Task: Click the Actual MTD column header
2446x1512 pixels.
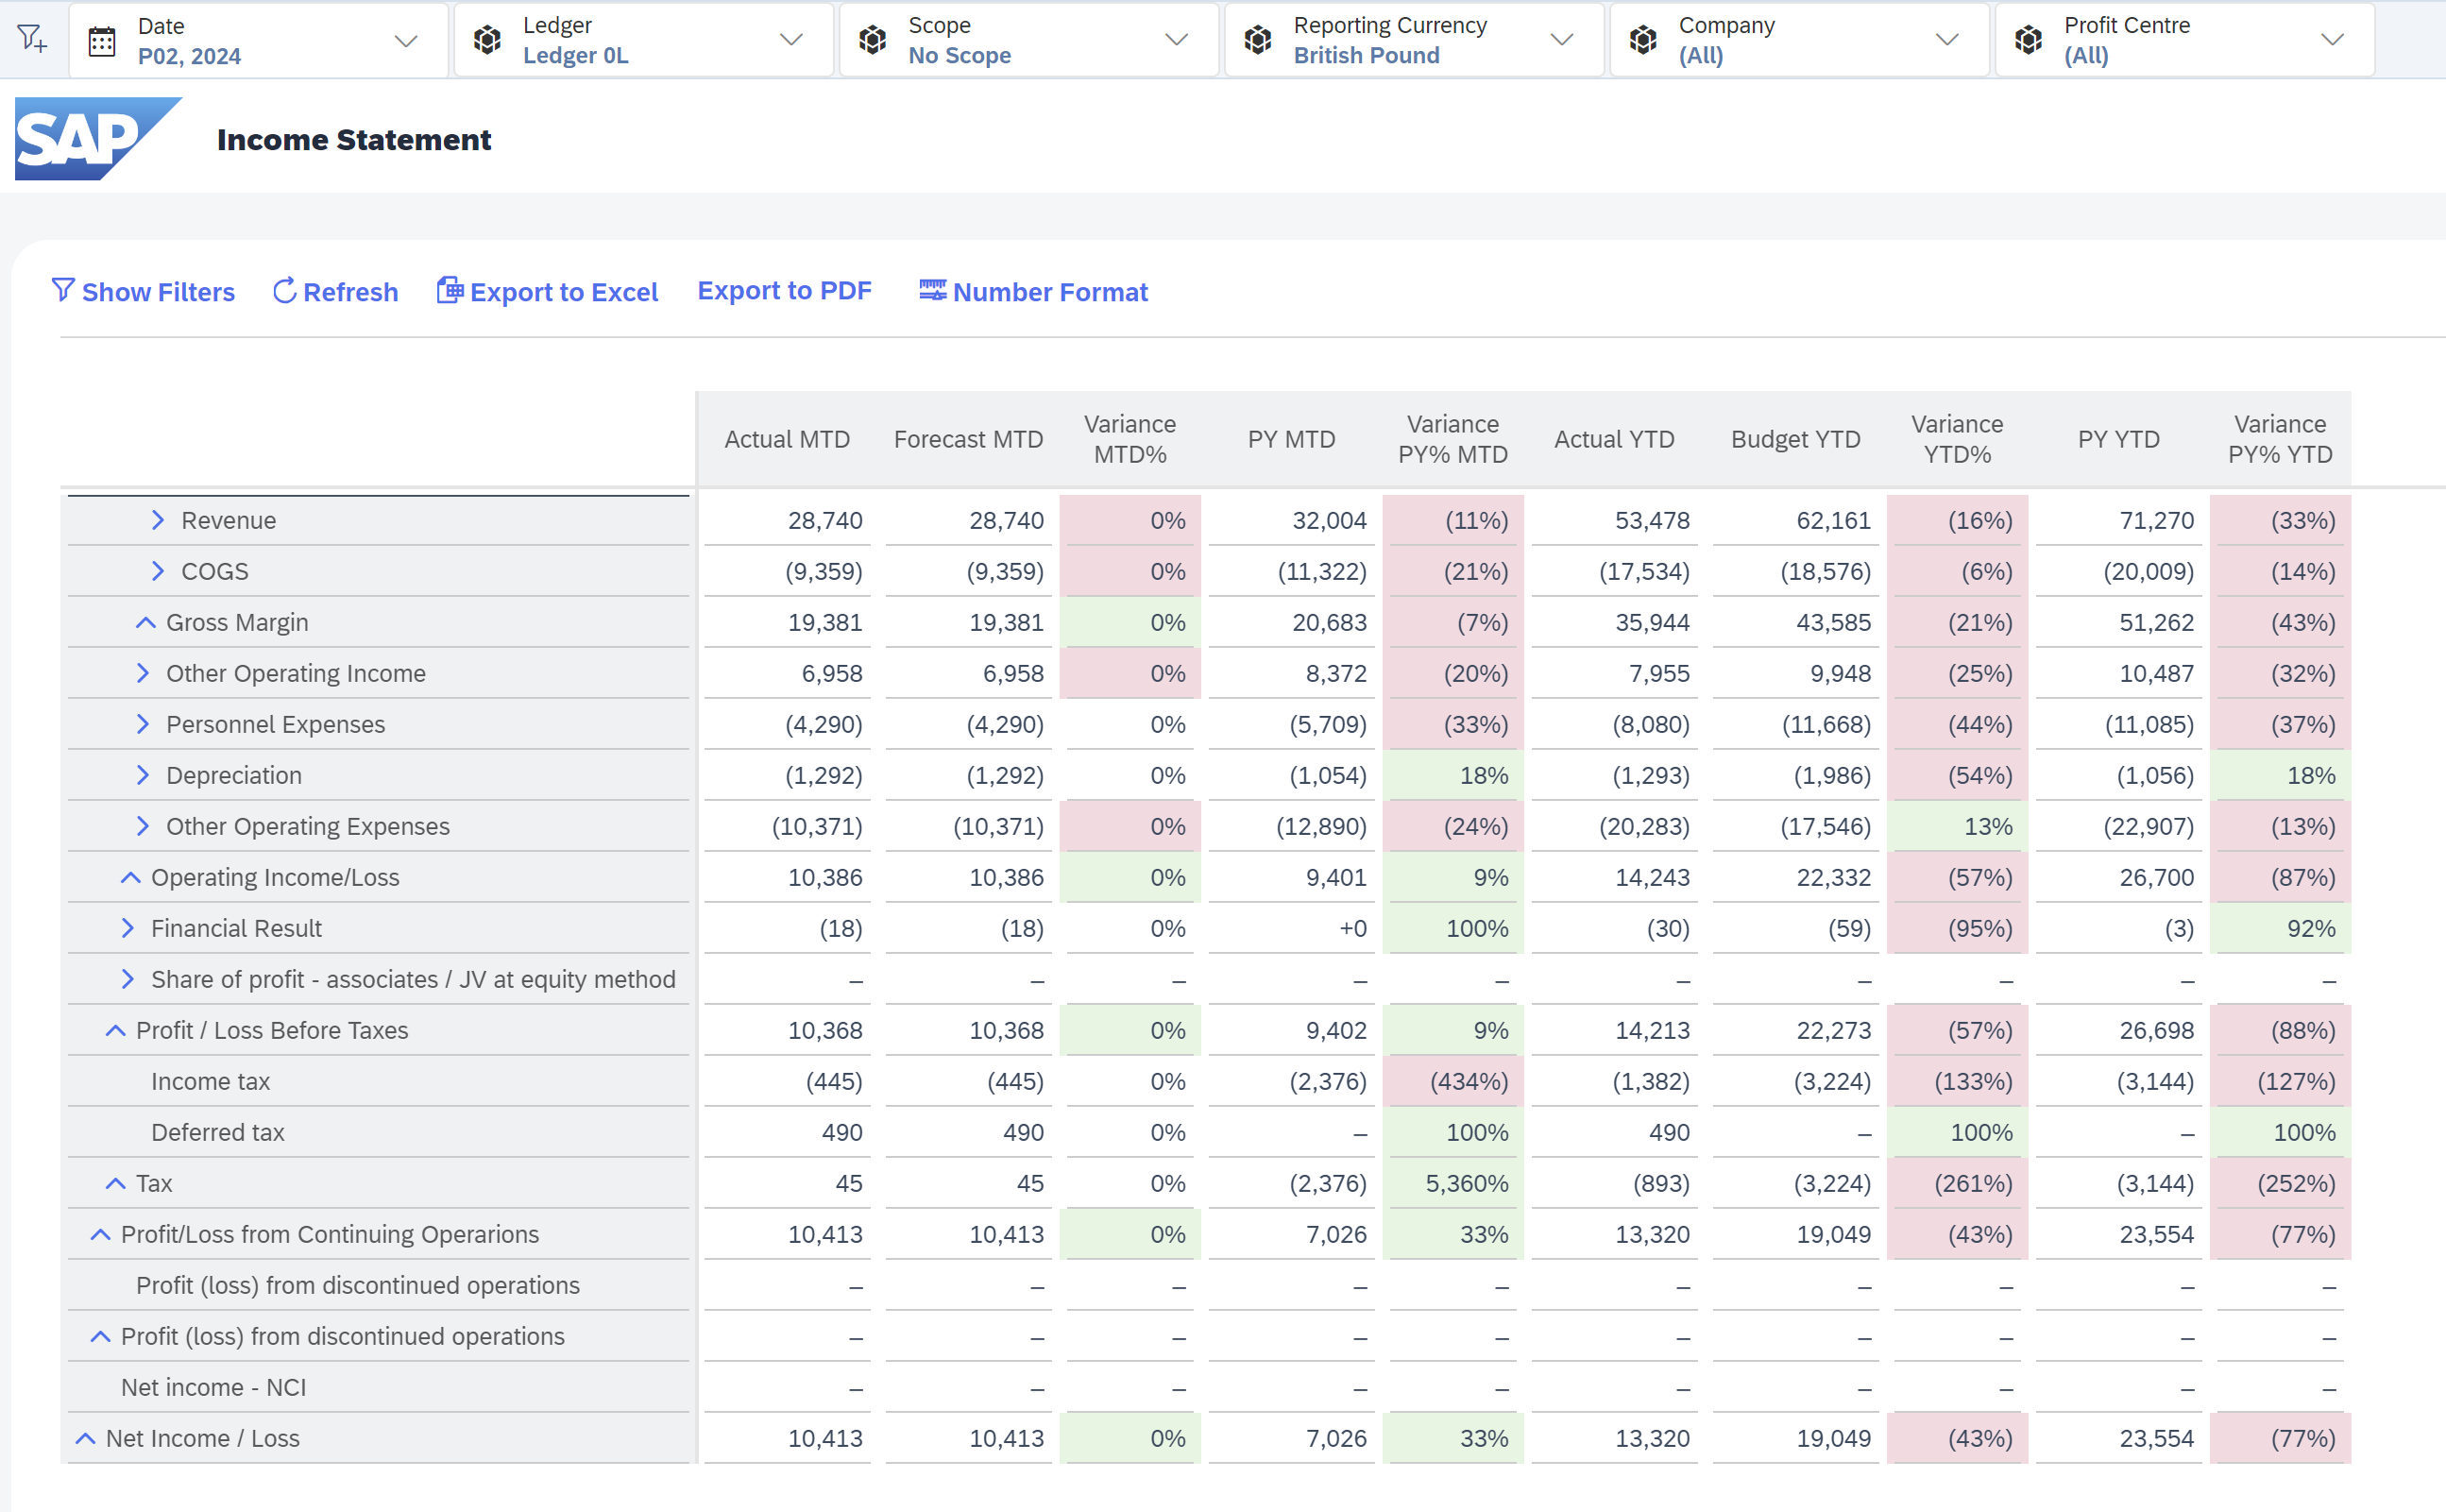Action: coord(787,439)
